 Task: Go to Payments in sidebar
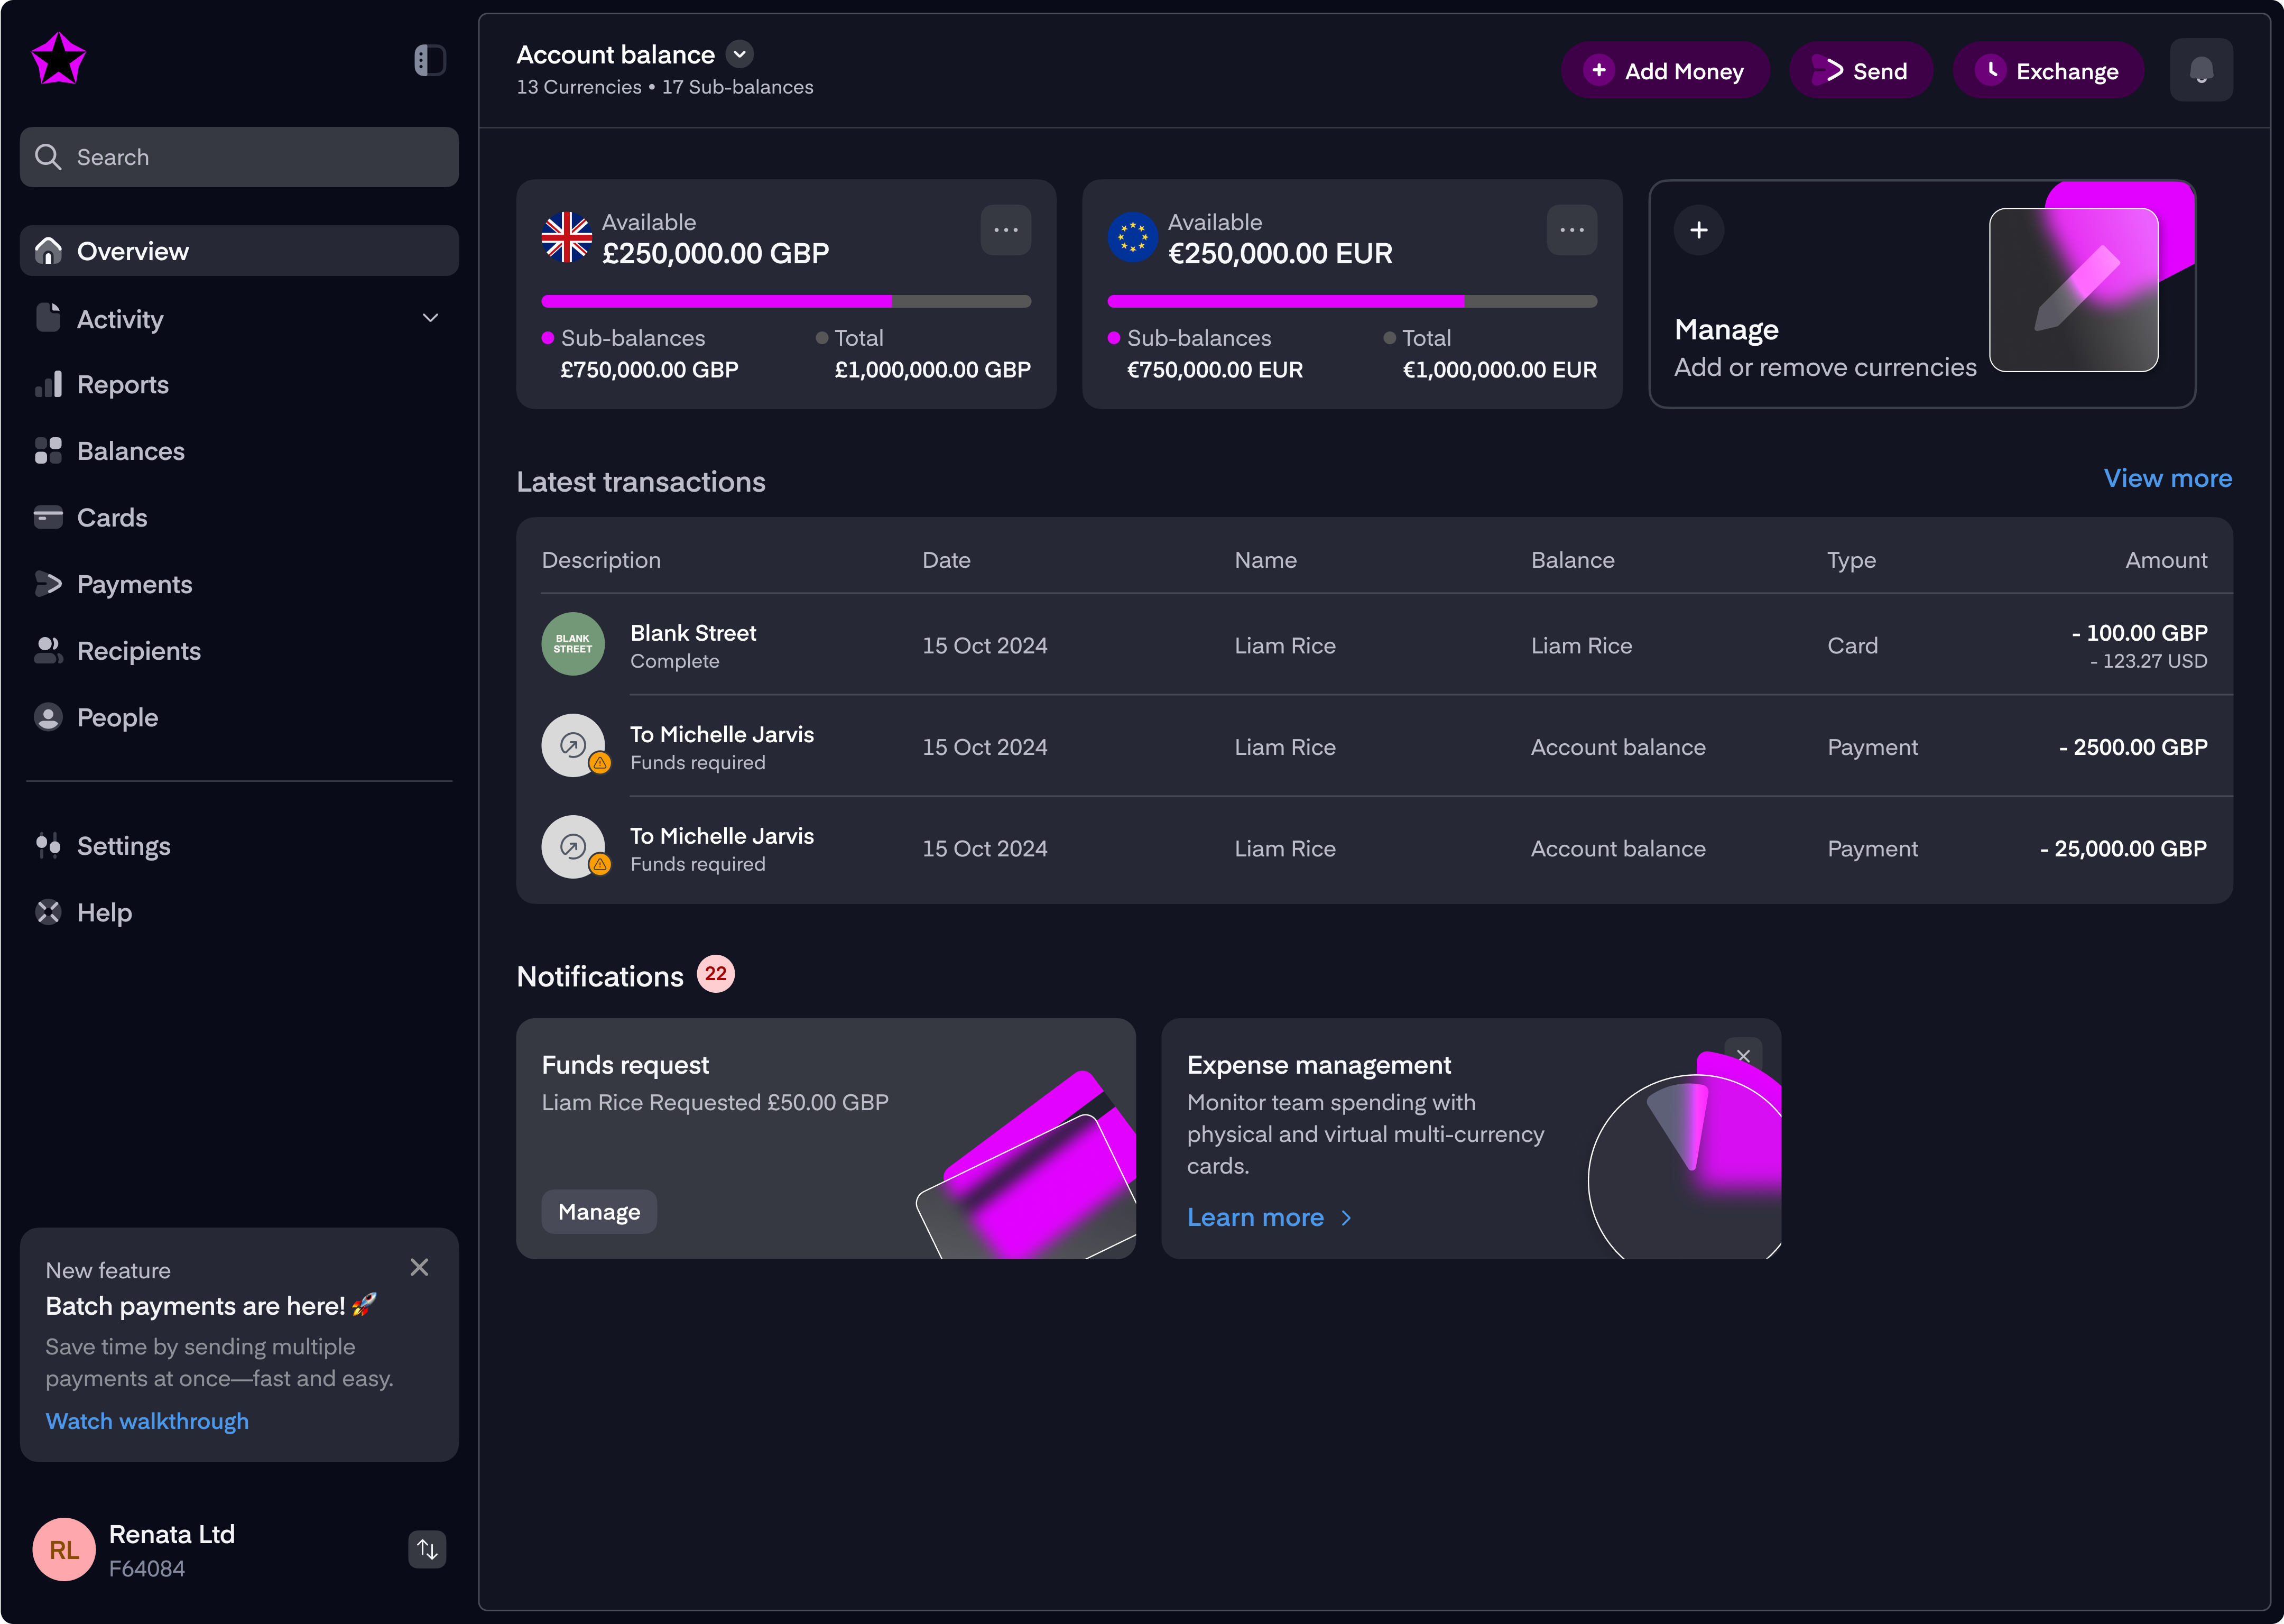(x=134, y=584)
